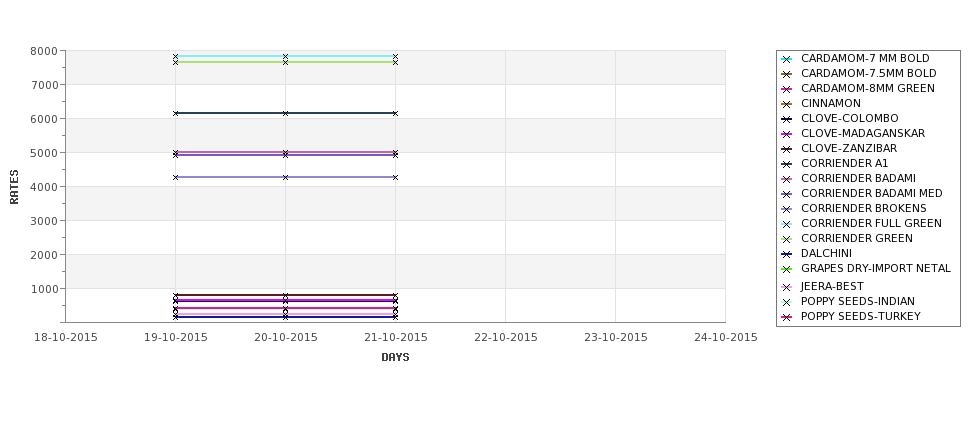Click the JEERA-BEST legend marker icon
Image resolution: width=975 pixels, height=429 pixels.
[787, 287]
